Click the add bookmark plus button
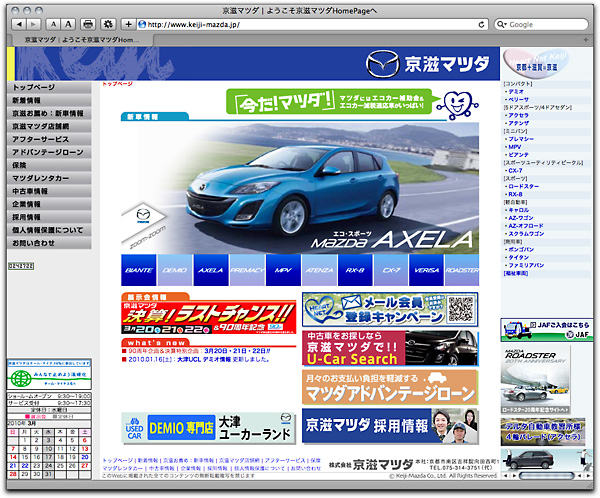600x498 pixels. click(128, 23)
